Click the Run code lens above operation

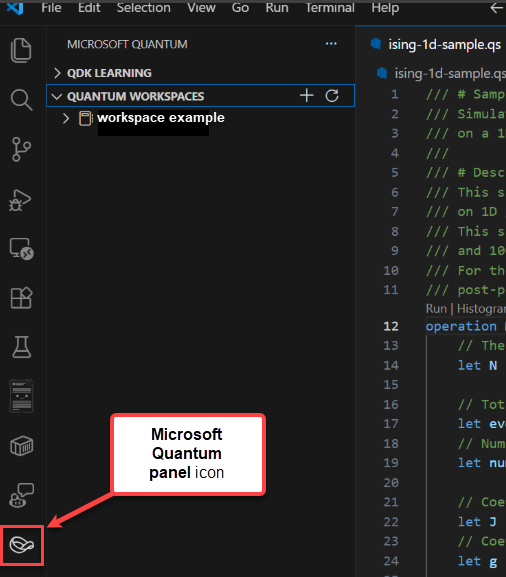pyautogui.click(x=436, y=308)
